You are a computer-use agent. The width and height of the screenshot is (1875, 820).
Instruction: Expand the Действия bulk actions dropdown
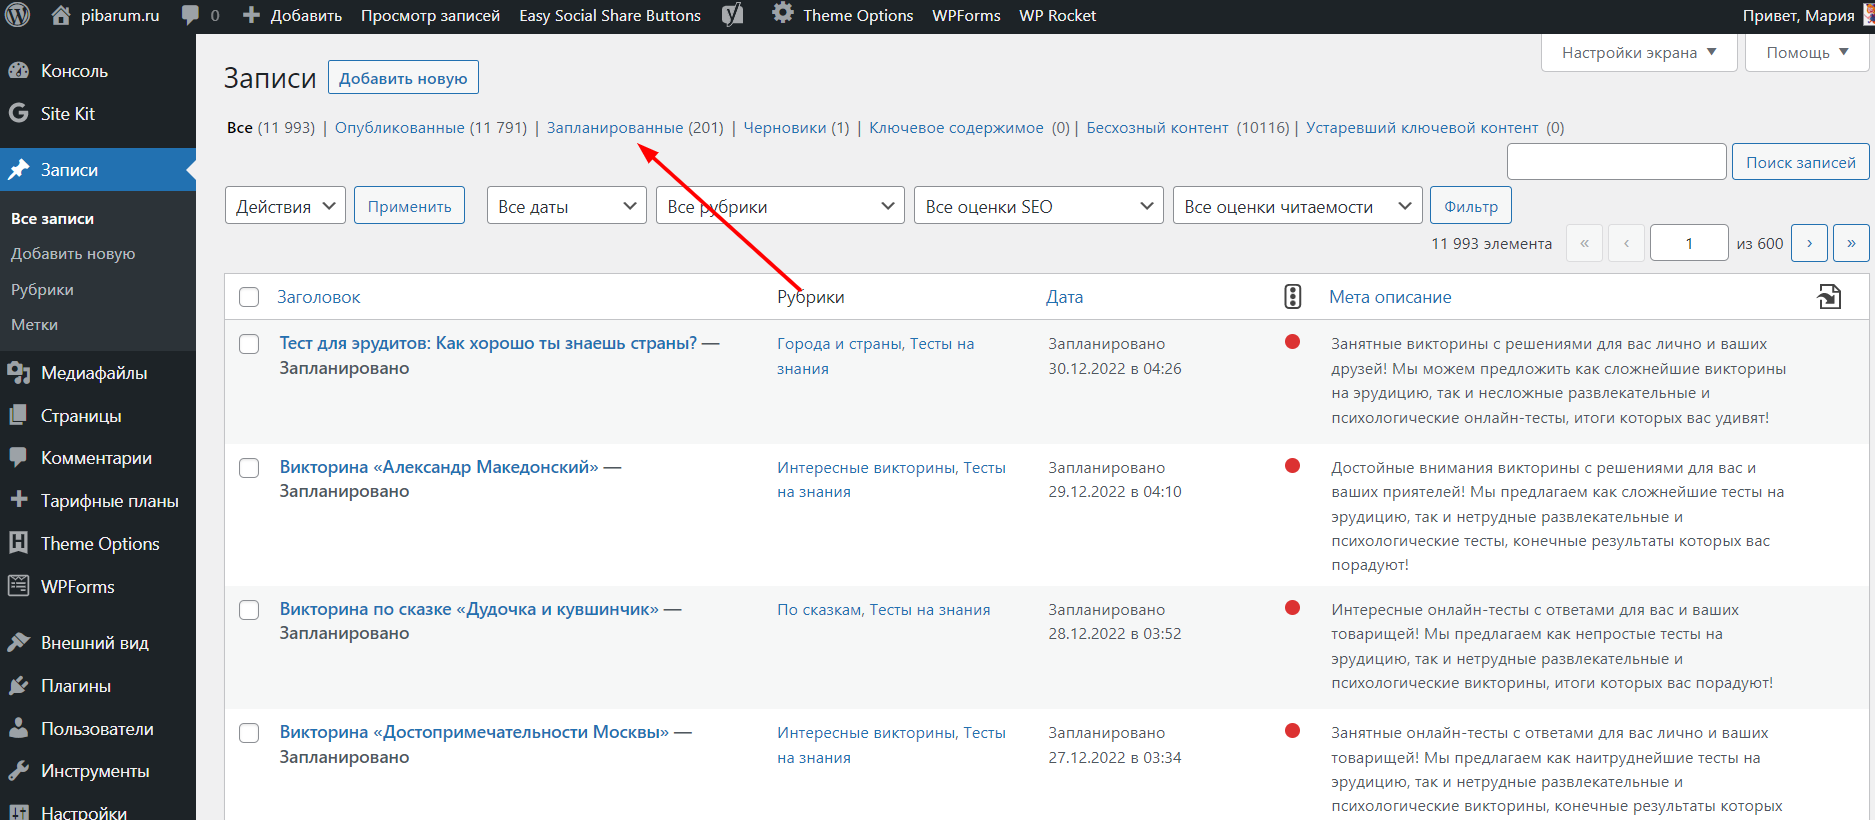pyautogui.click(x=285, y=206)
